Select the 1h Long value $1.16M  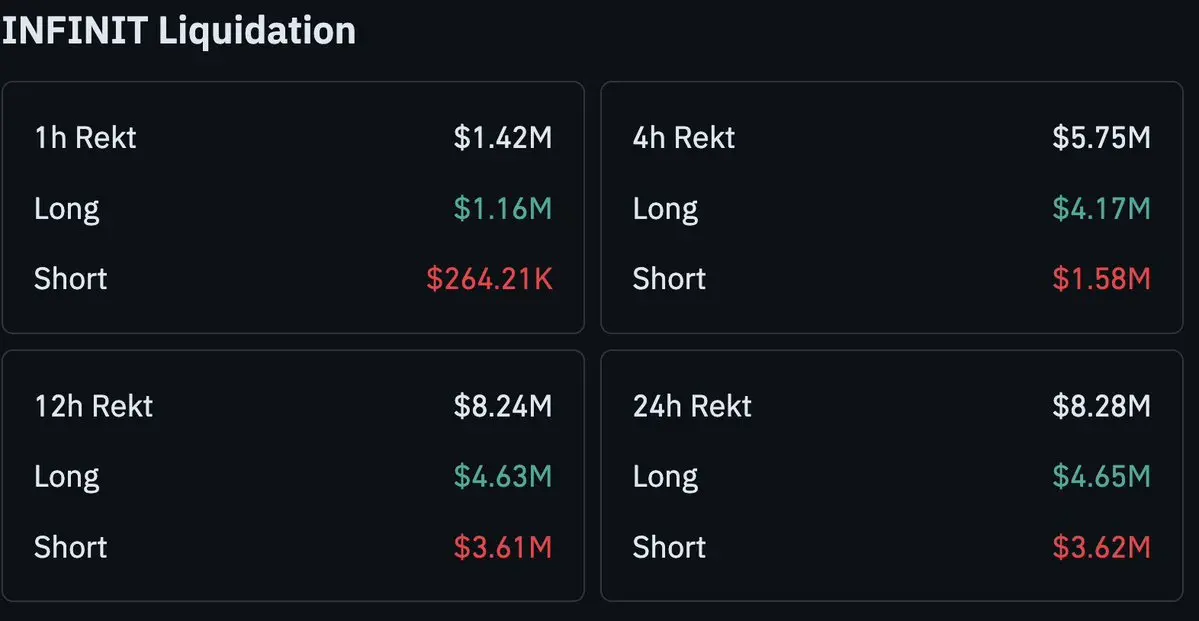click(x=502, y=208)
